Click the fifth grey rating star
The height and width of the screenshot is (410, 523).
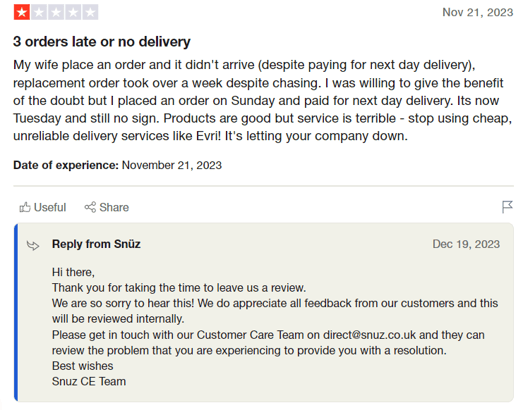point(90,12)
